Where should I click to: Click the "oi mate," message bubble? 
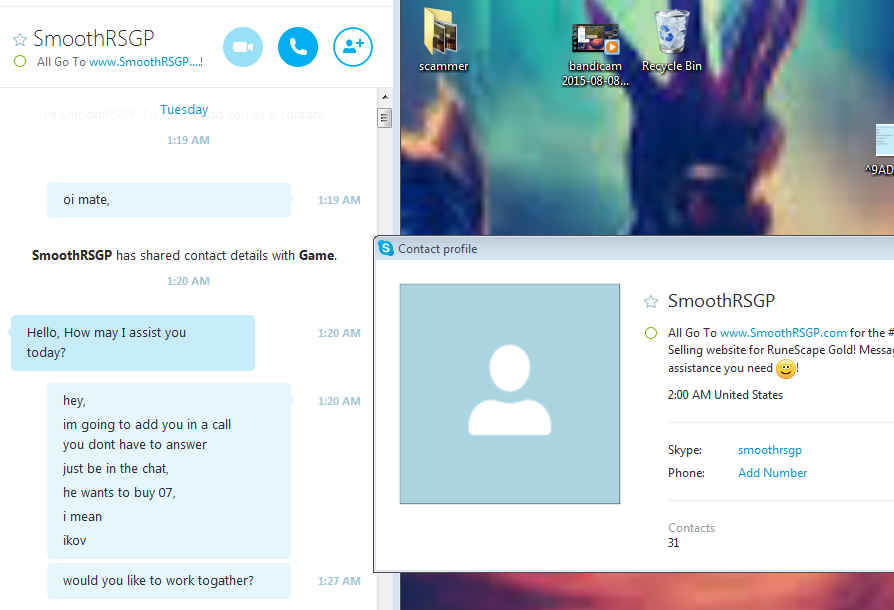(x=169, y=200)
